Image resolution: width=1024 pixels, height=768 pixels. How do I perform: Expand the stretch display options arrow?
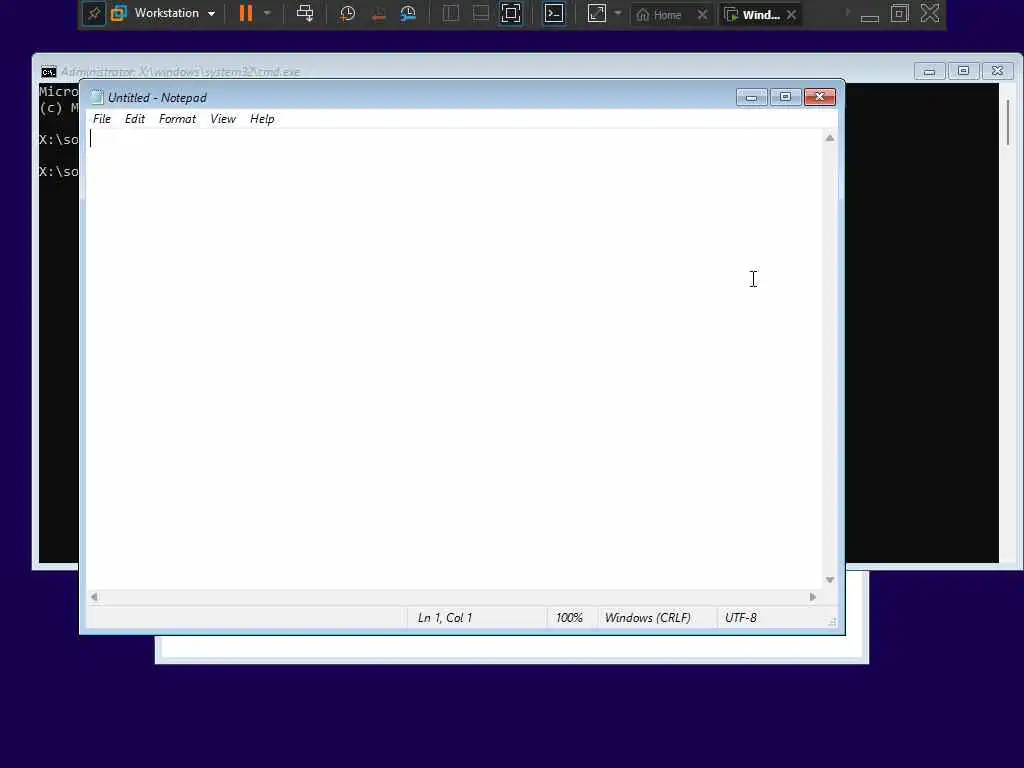click(x=618, y=13)
